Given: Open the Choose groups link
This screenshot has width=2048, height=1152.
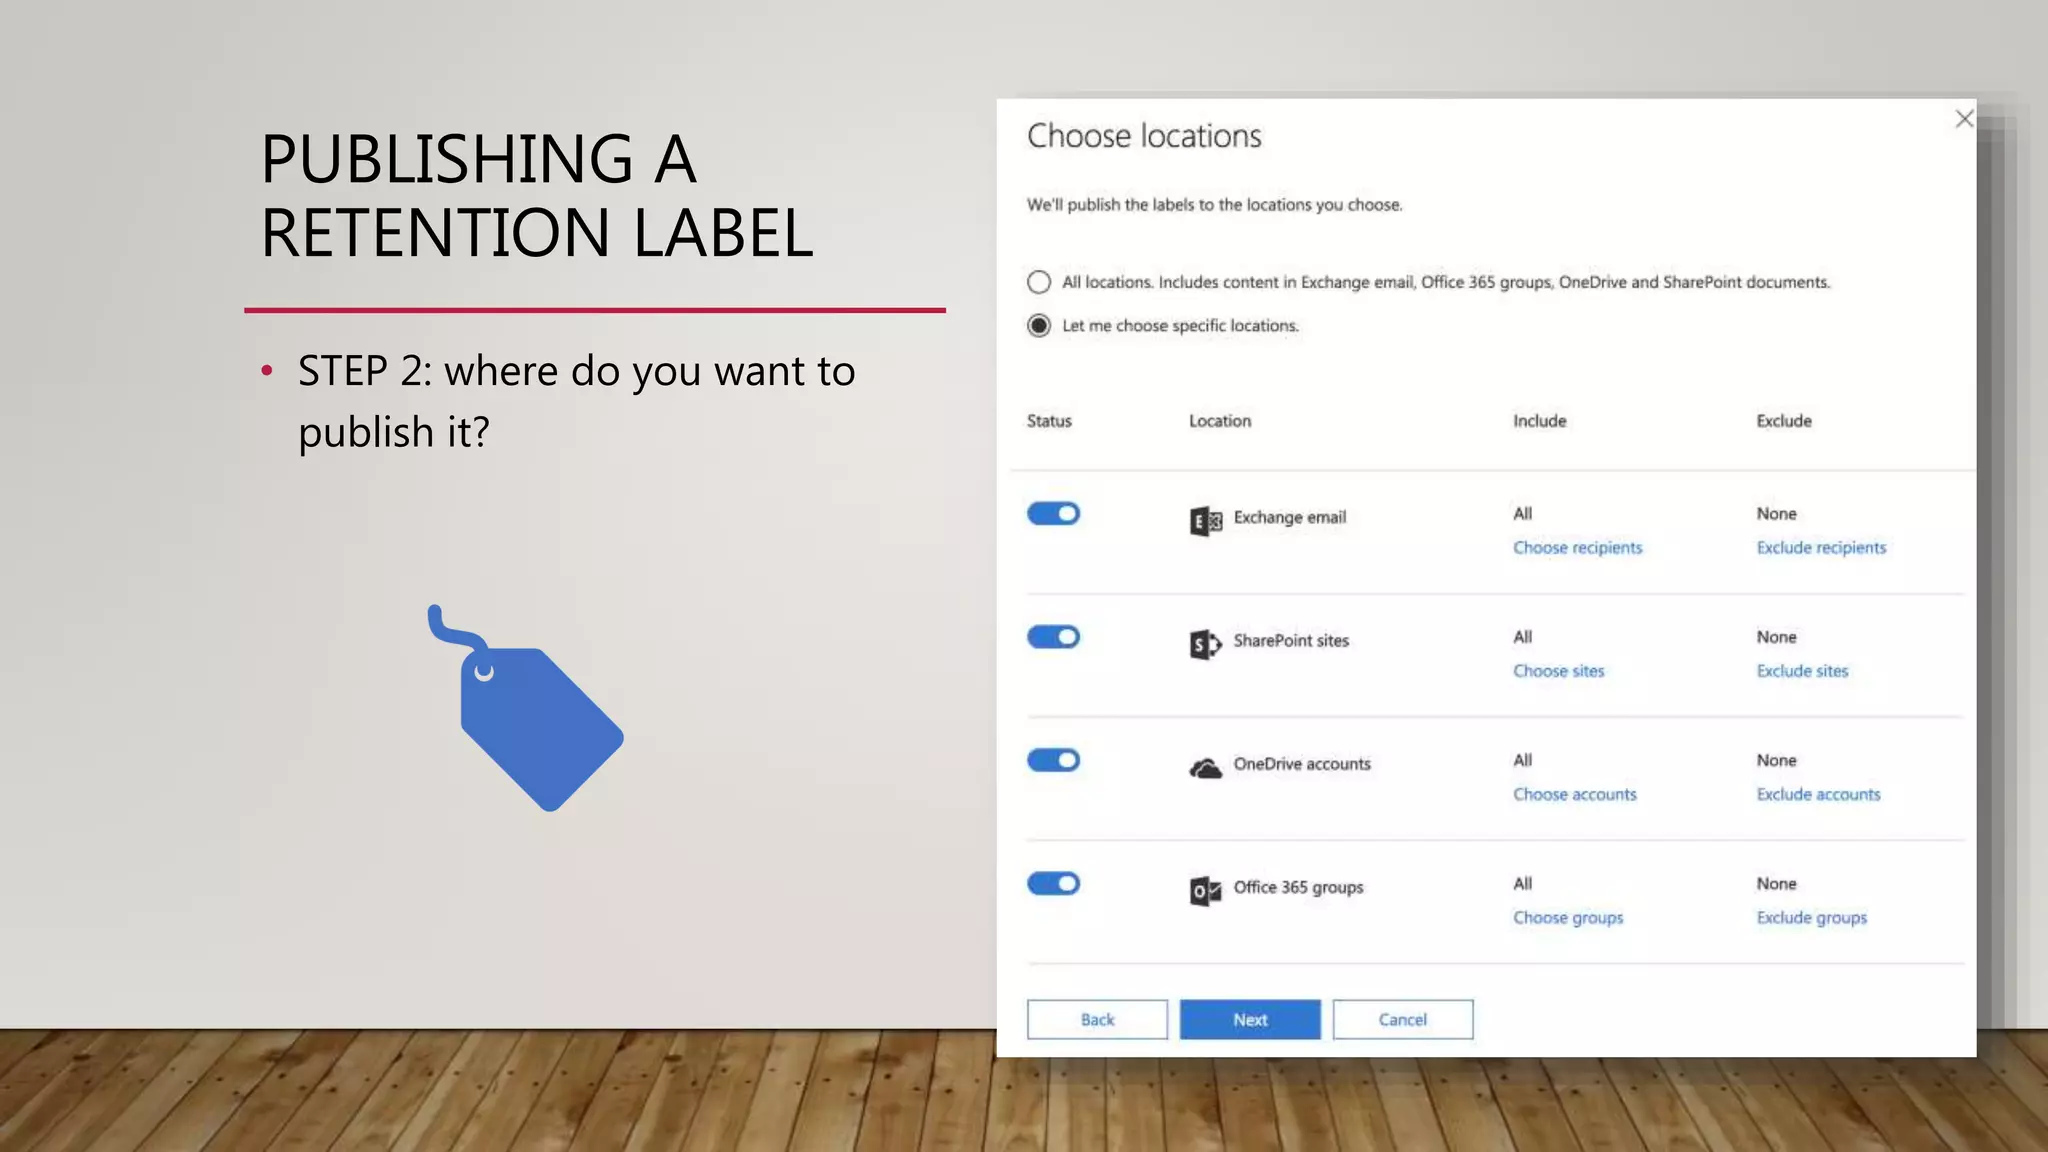Looking at the screenshot, I should point(1568,918).
